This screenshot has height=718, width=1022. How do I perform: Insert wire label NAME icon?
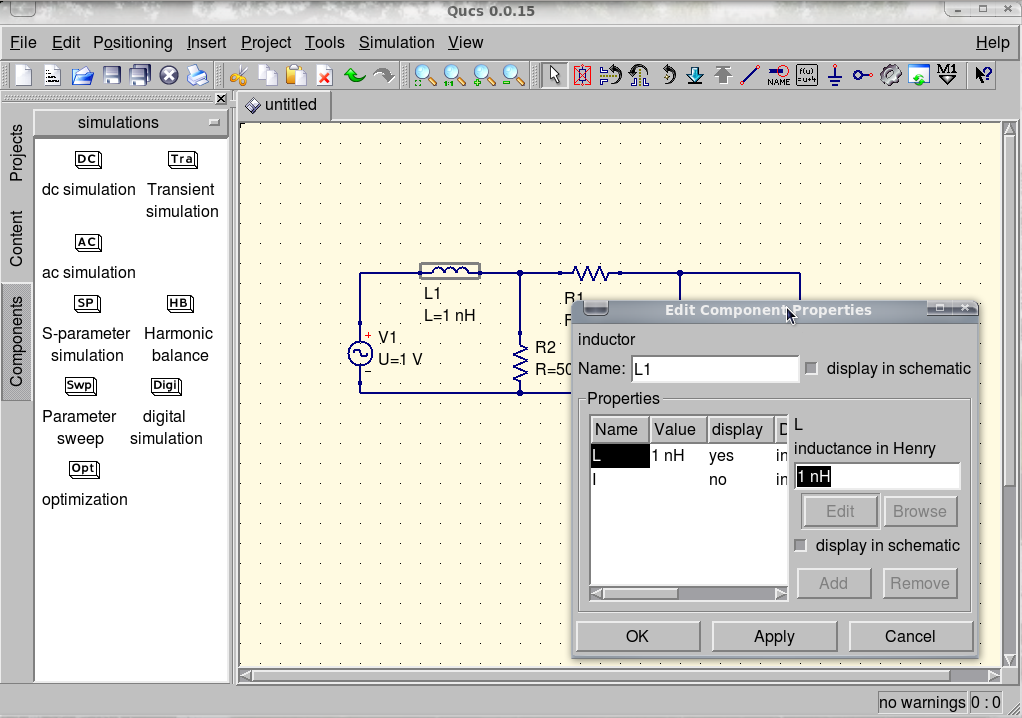[x=778, y=76]
